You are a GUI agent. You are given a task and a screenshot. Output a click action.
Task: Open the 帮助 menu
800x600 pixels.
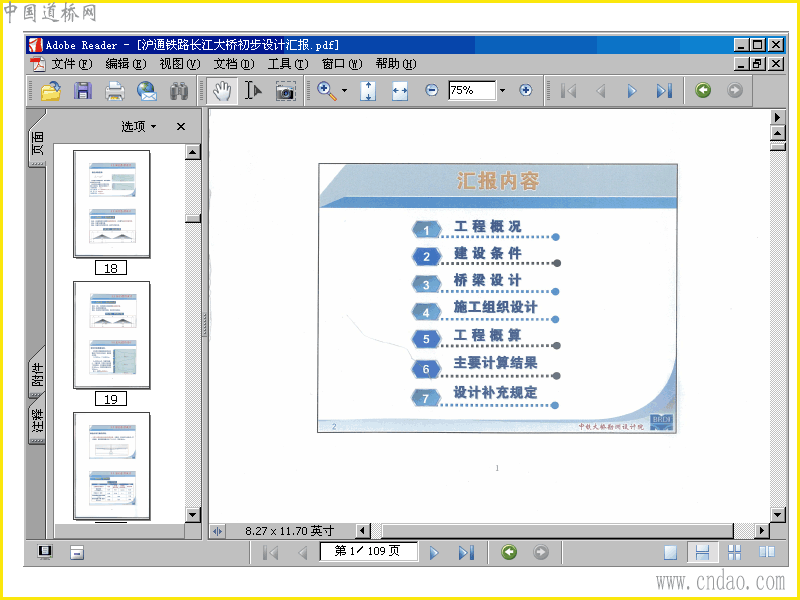[396, 64]
